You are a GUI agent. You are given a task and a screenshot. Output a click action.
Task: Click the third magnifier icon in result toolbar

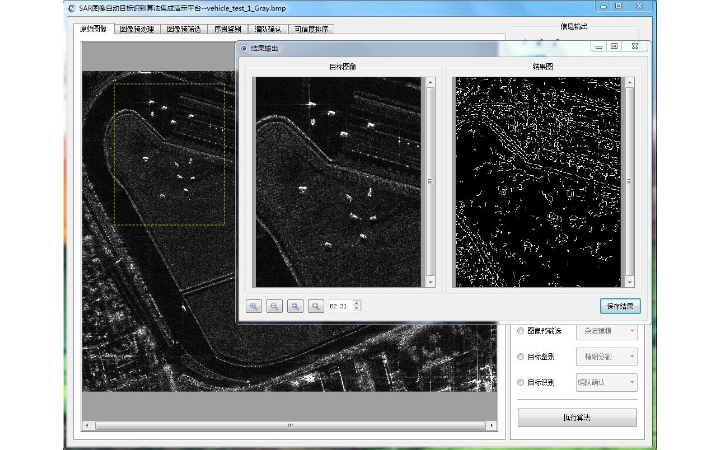click(295, 306)
